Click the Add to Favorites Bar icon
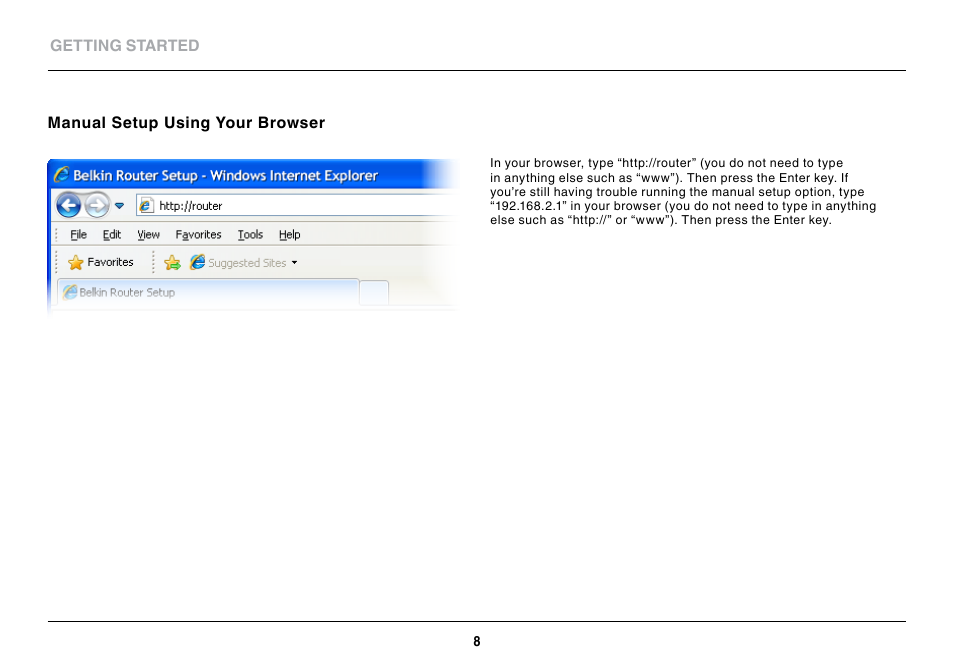The width and height of the screenshot is (954, 669). (172, 263)
